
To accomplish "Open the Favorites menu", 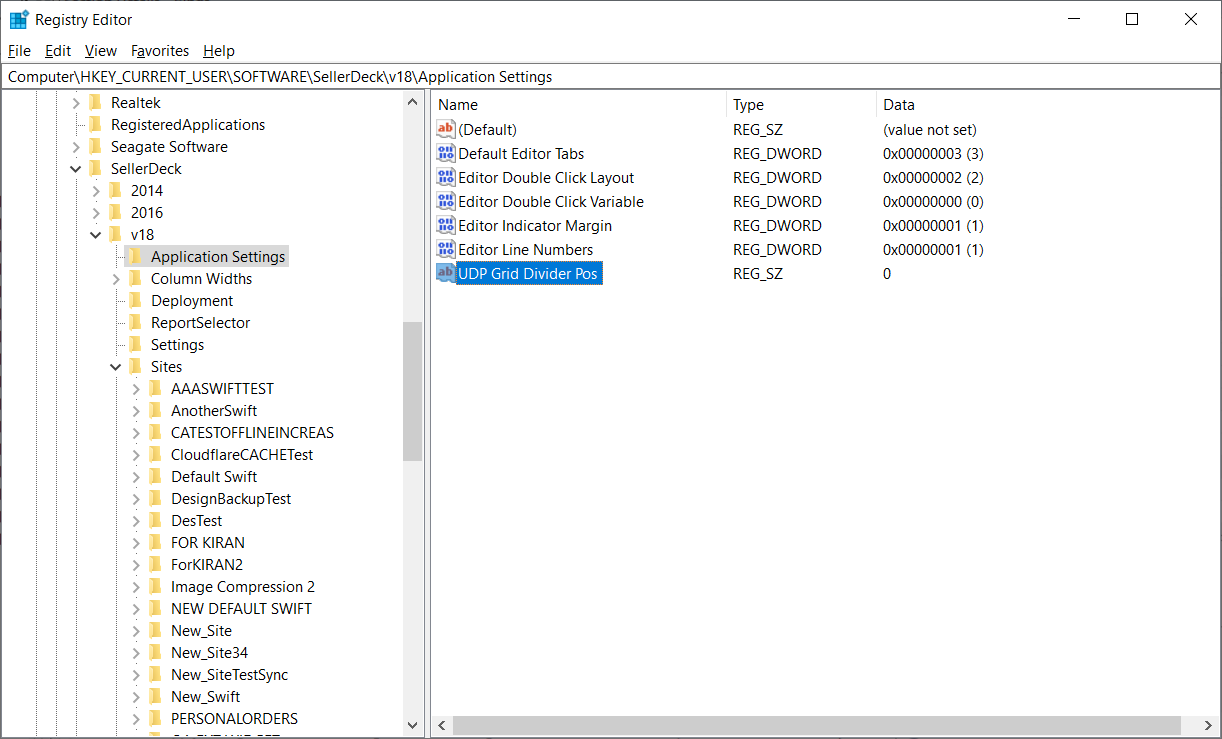I will [160, 51].
